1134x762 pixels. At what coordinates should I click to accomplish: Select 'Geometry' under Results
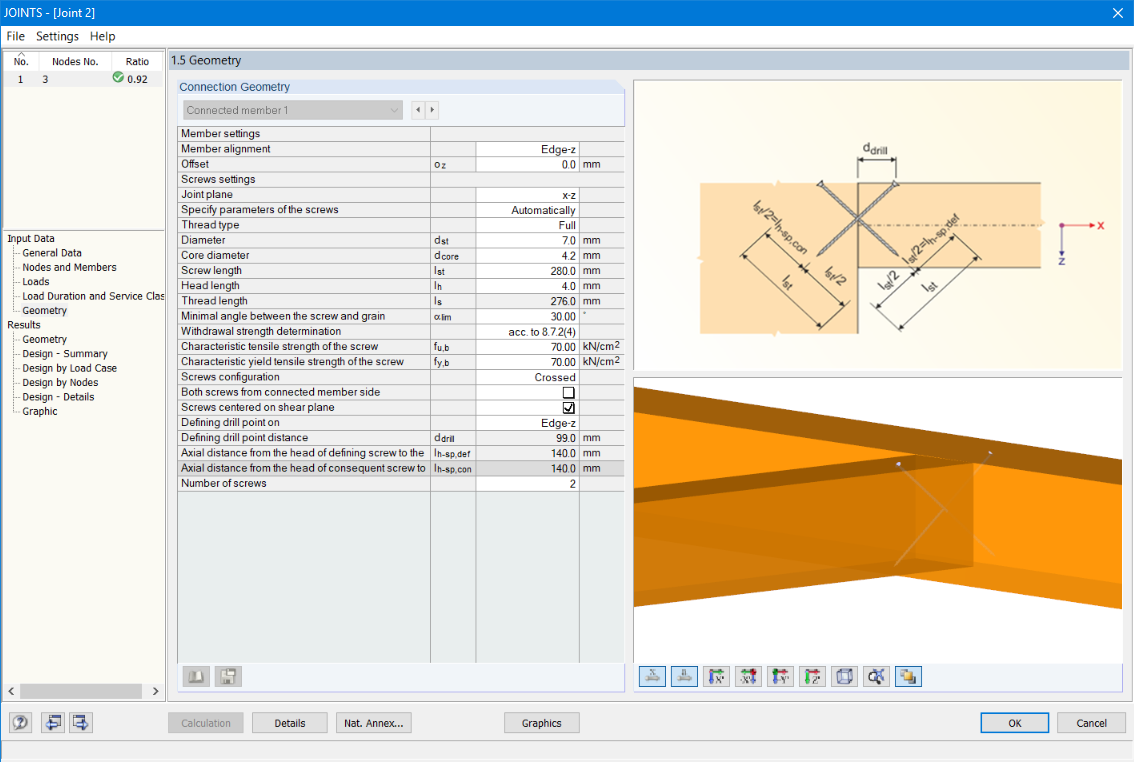coord(44,340)
